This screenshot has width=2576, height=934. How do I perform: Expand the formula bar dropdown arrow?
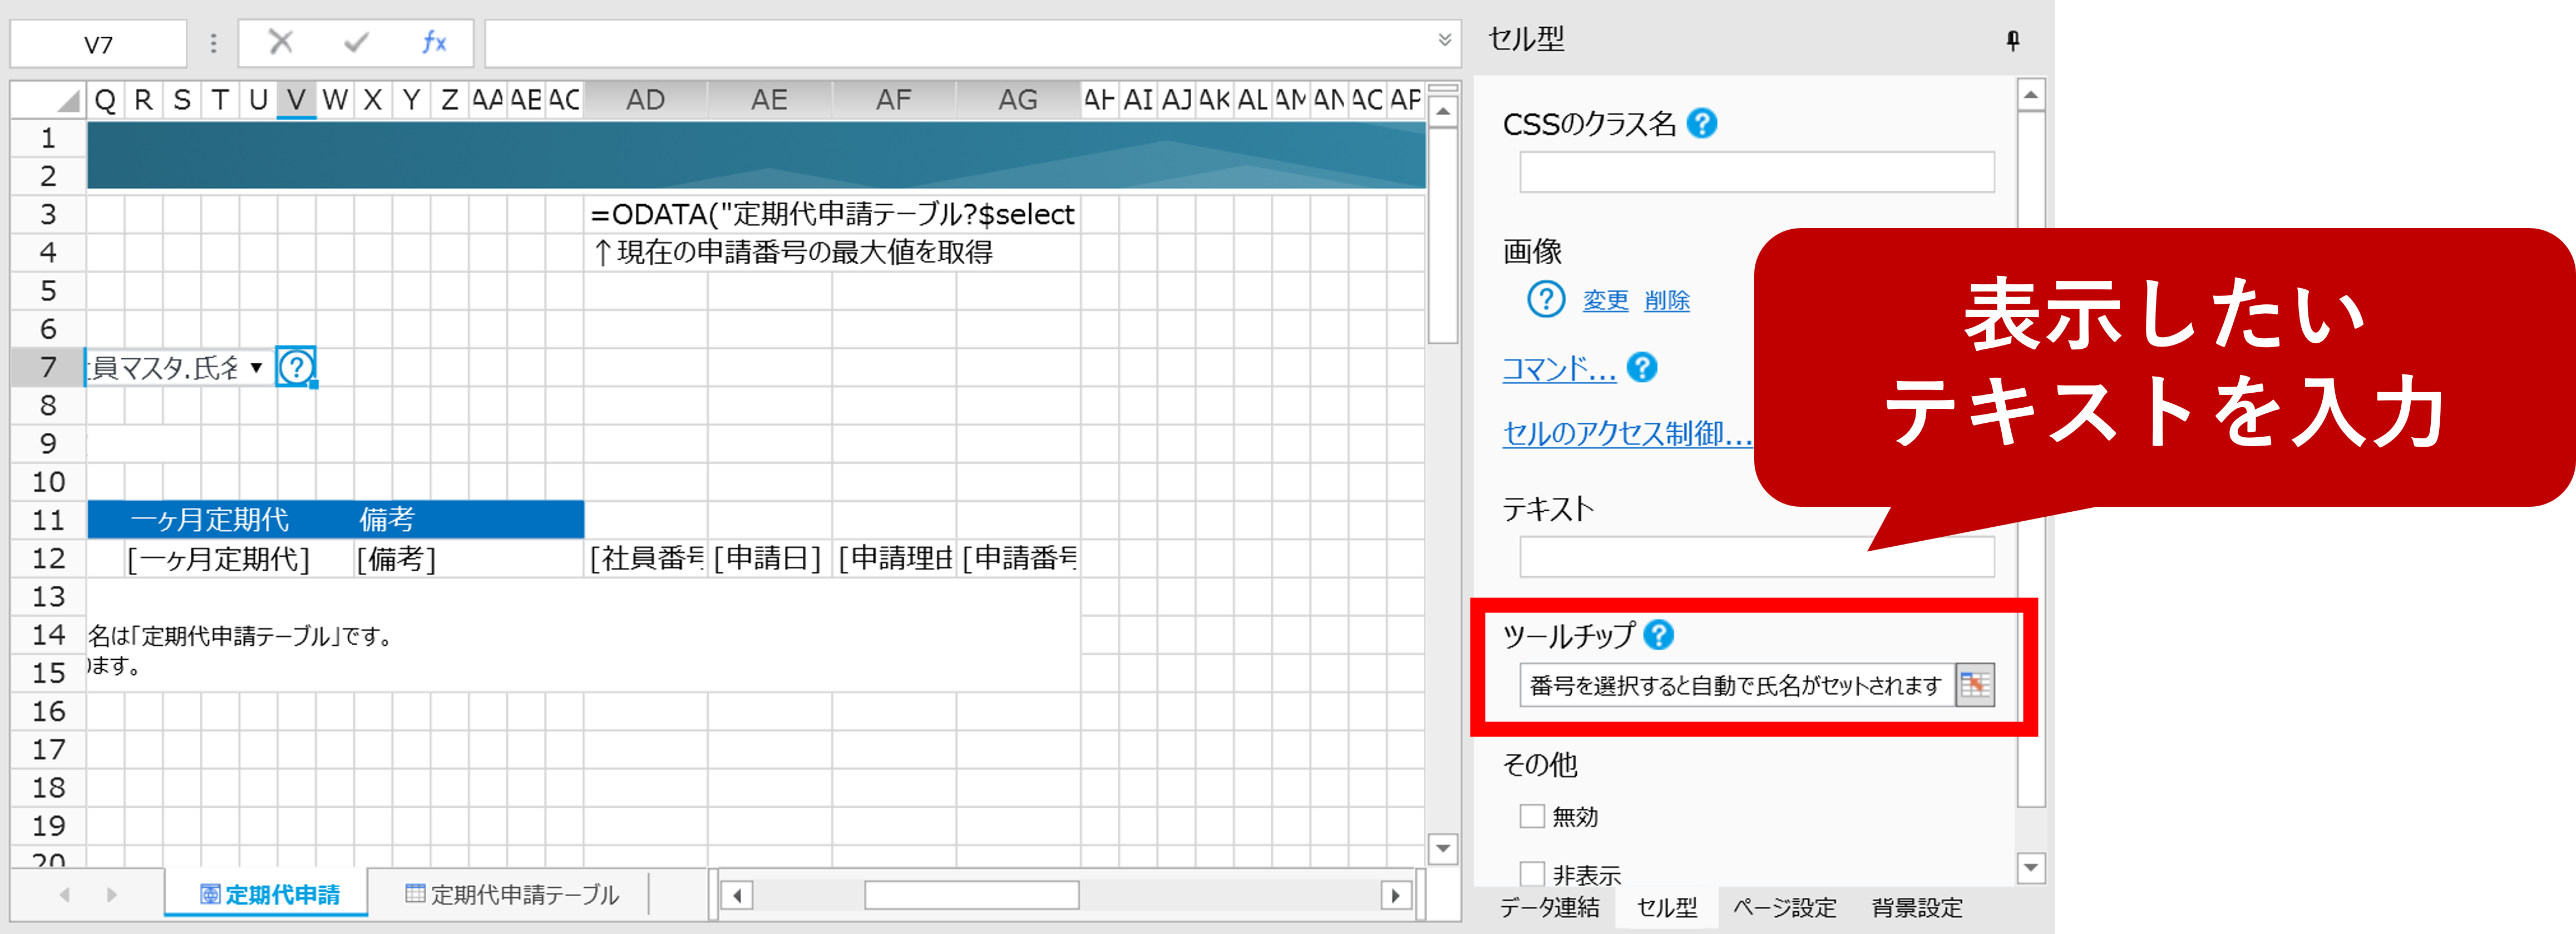tap(1444, 40)
